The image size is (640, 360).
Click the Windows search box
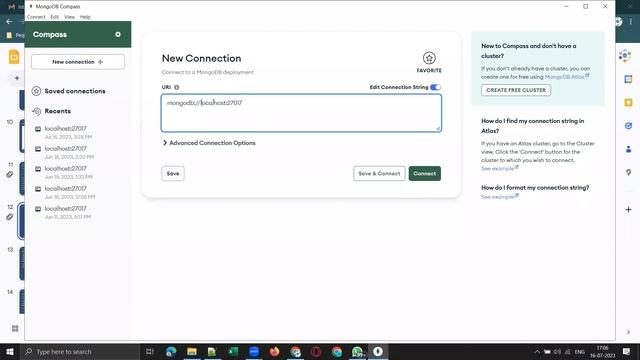point(80,351)
